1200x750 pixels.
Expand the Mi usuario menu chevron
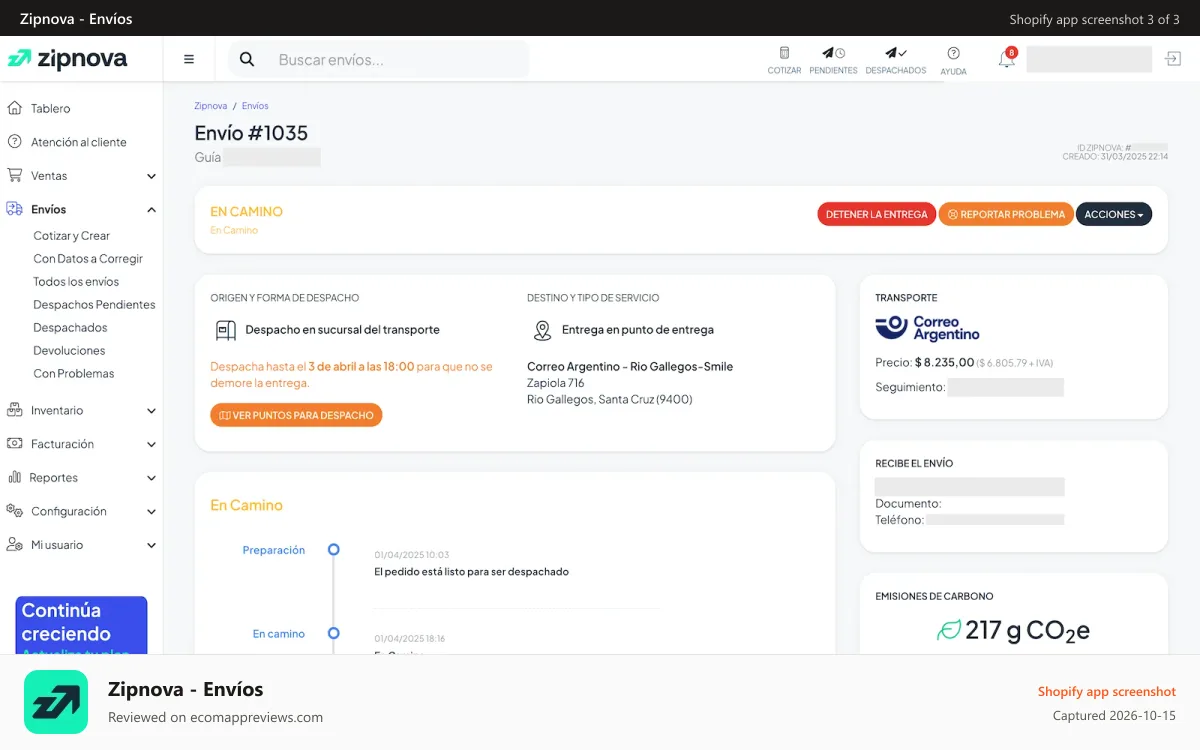[152, 546]
